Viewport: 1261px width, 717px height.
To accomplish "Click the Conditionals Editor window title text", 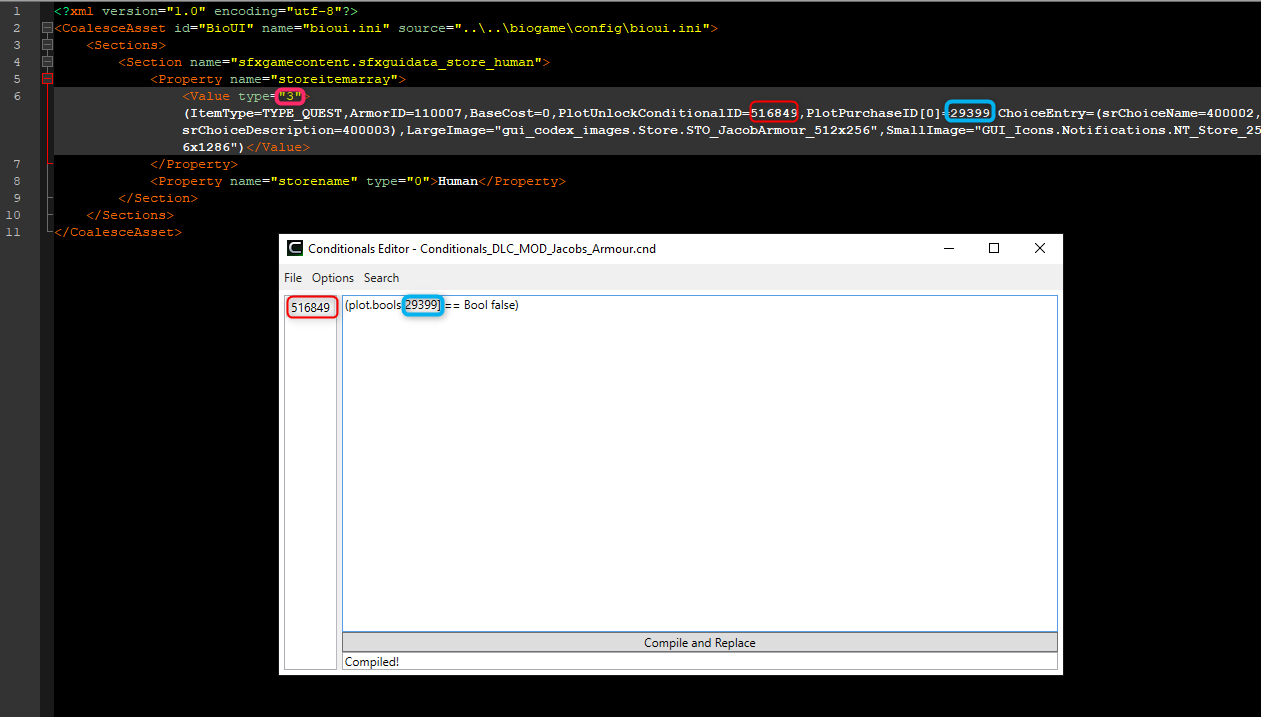I will [x=482, y=248].
